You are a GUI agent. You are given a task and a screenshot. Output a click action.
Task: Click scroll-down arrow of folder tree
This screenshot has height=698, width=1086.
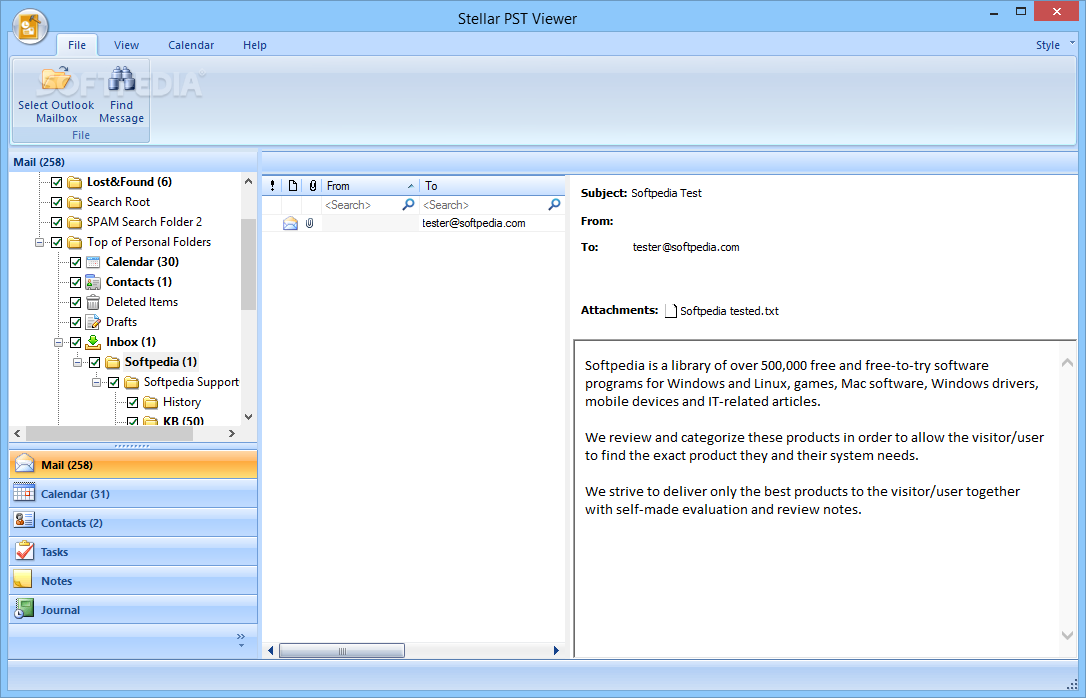[249, 418]
